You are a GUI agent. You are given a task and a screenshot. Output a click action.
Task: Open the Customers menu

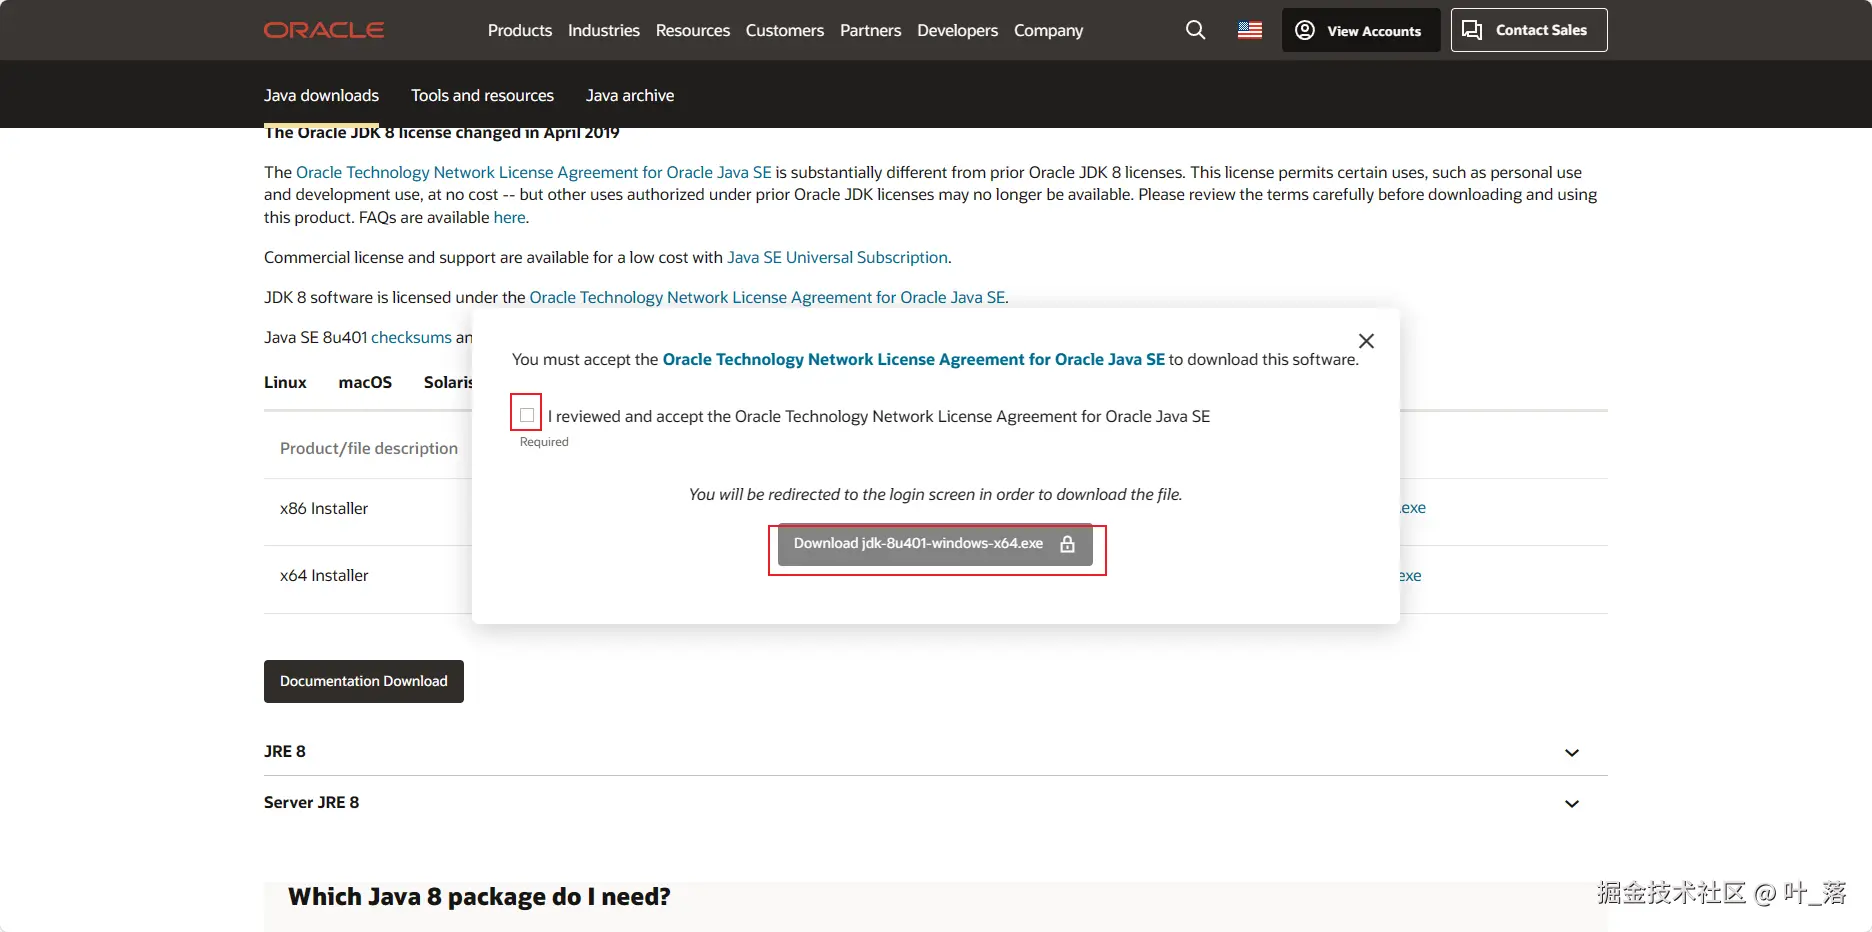785,30
